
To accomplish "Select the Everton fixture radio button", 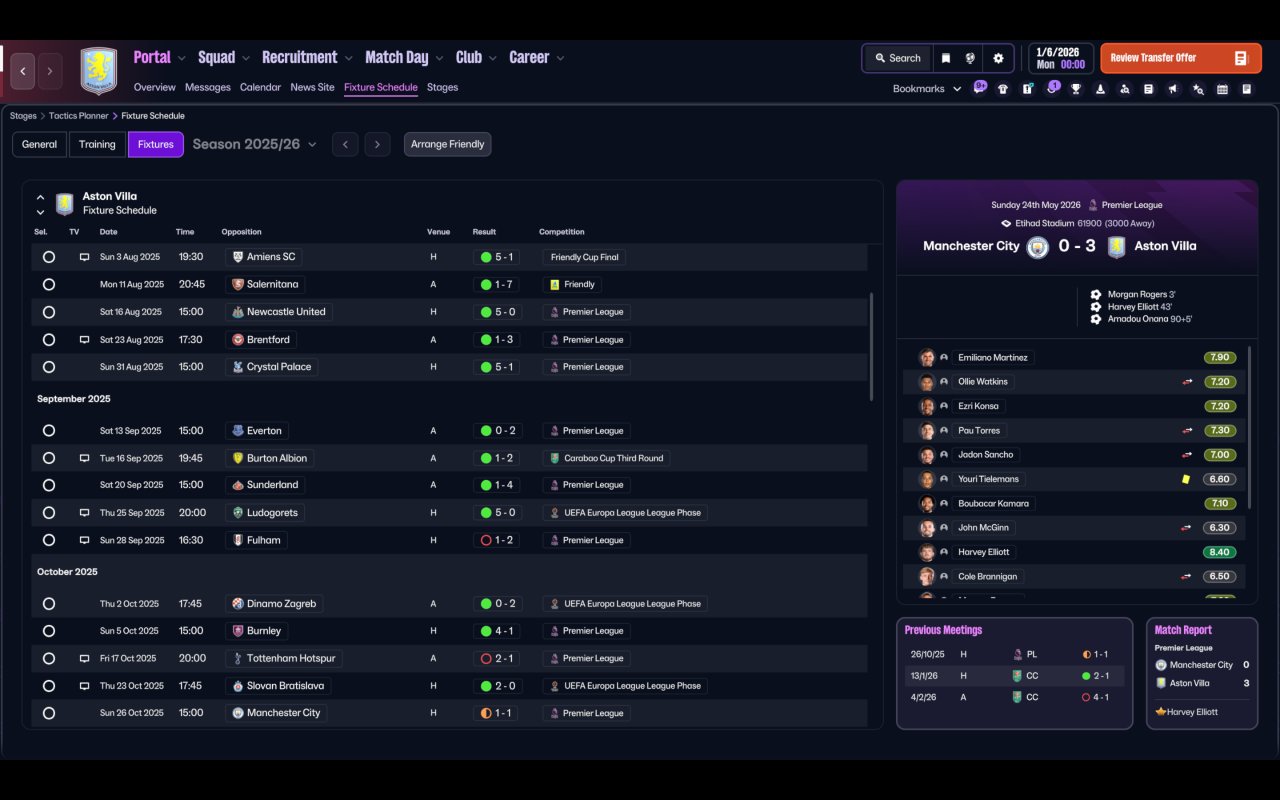I will (x=48, y=431).
